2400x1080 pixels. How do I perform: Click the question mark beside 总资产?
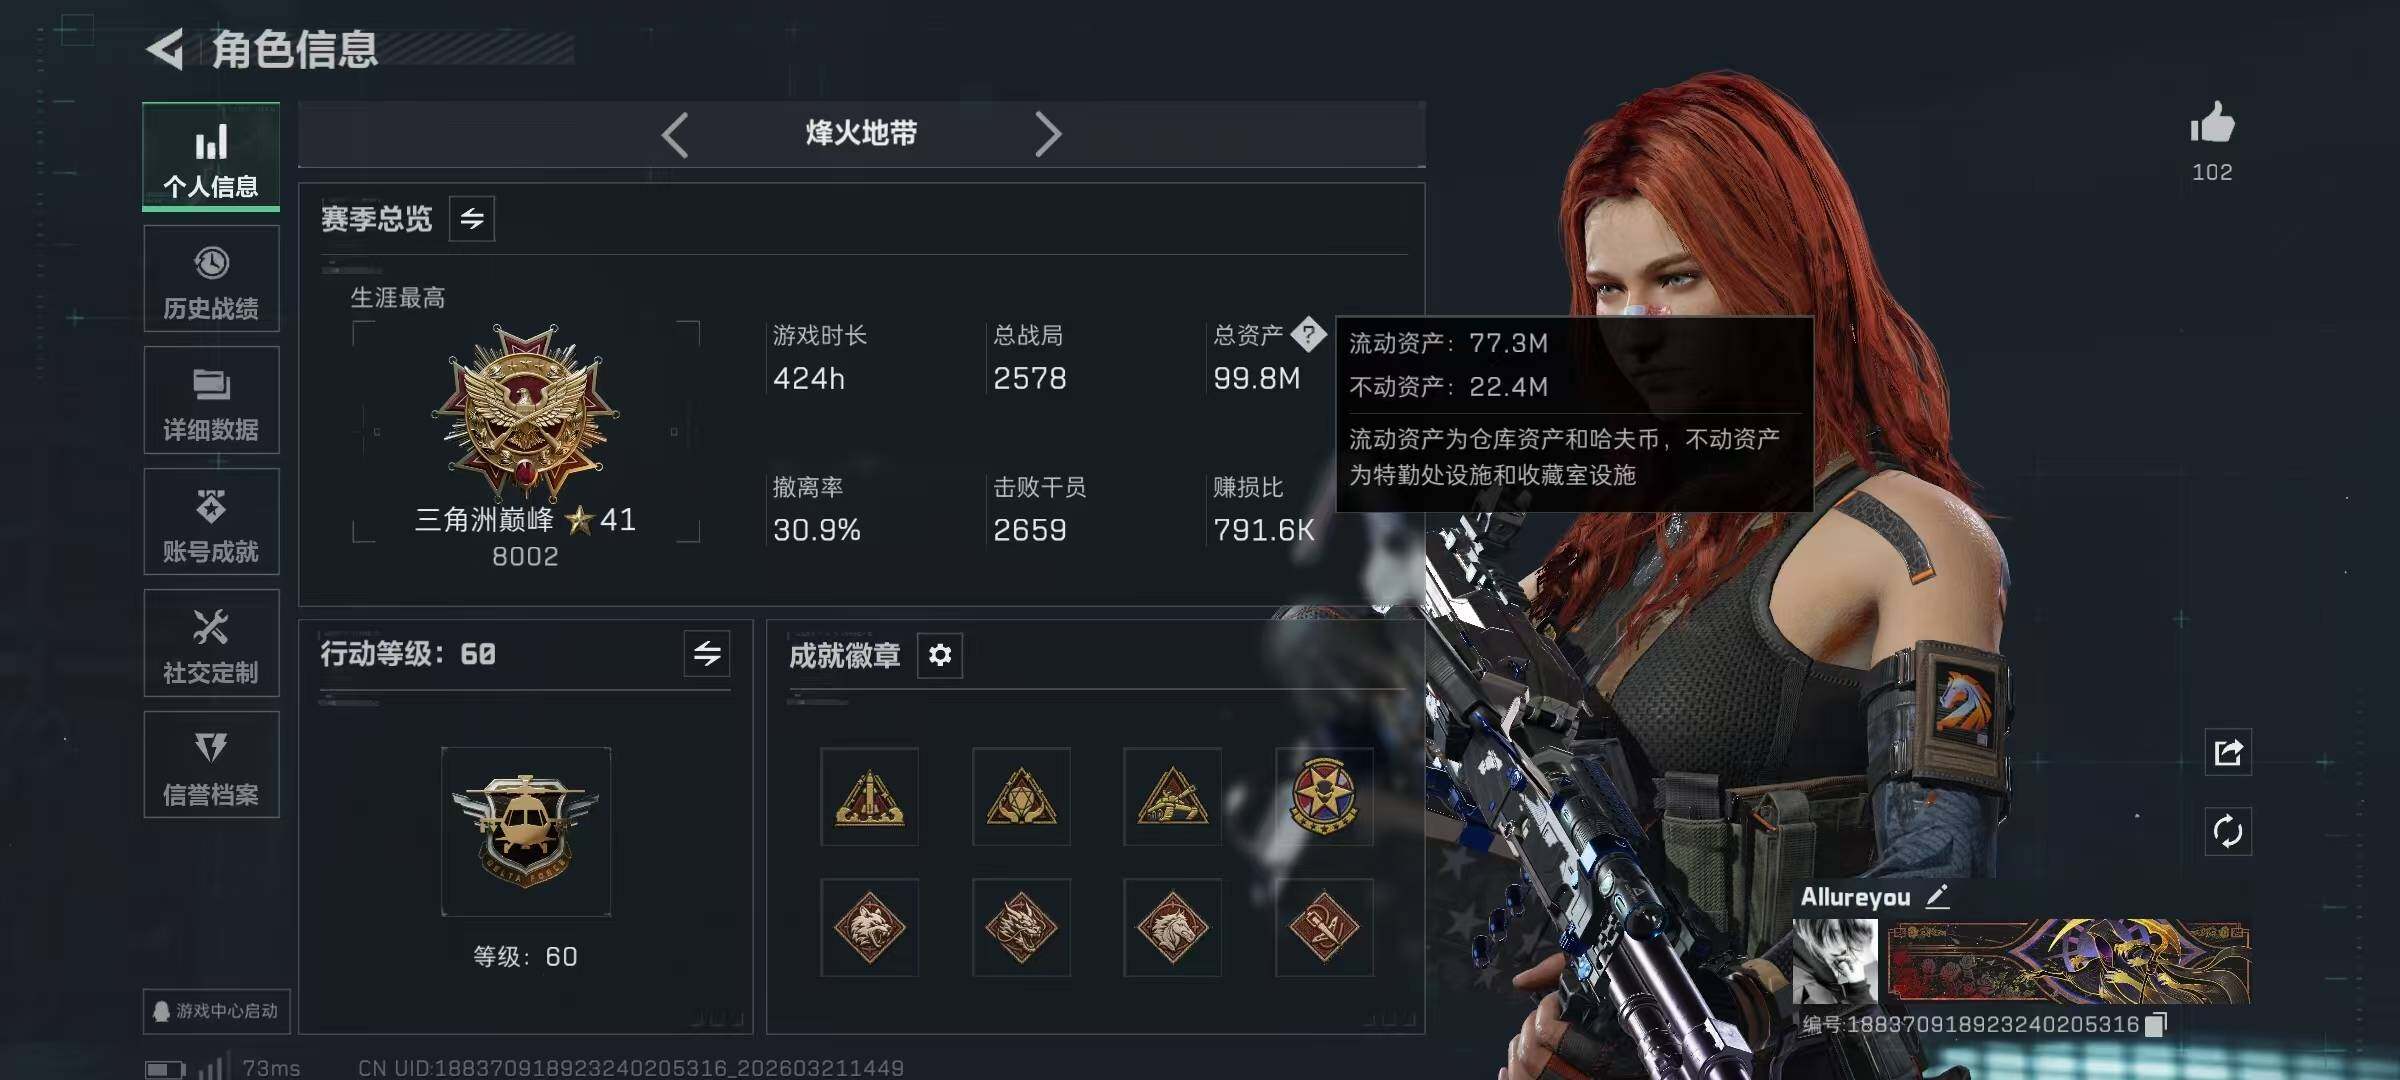[1308, 334]
